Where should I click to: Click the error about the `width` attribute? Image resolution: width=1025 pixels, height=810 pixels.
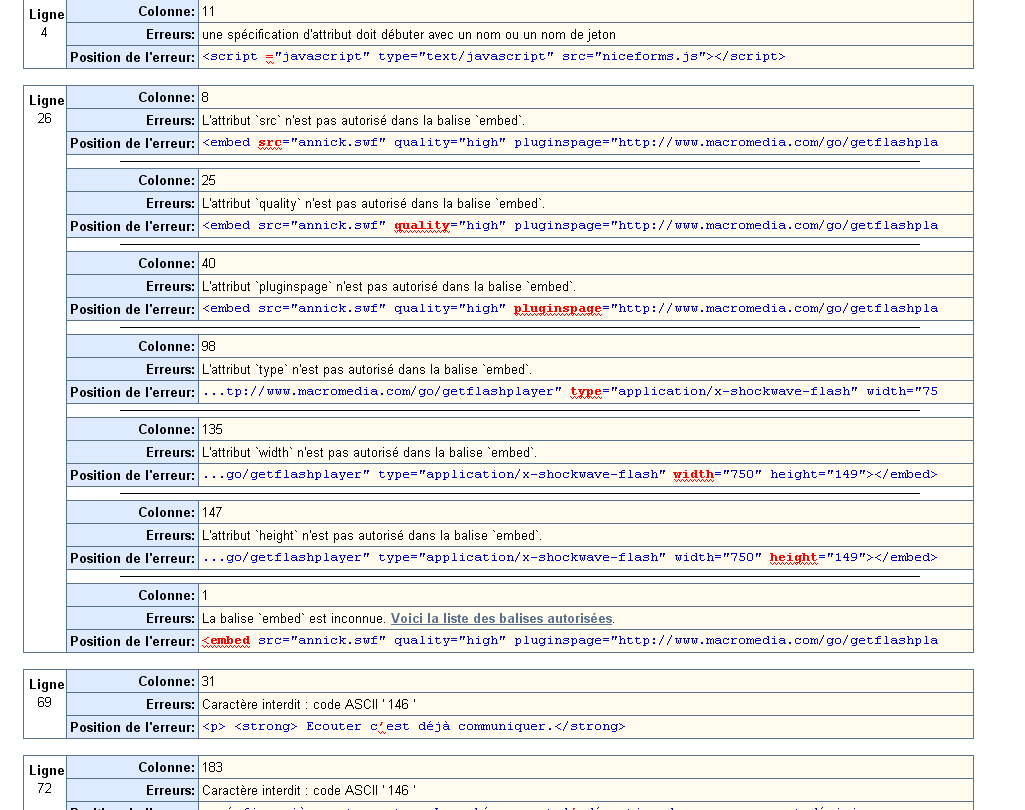pyautogui.click(x=369, y=453)
